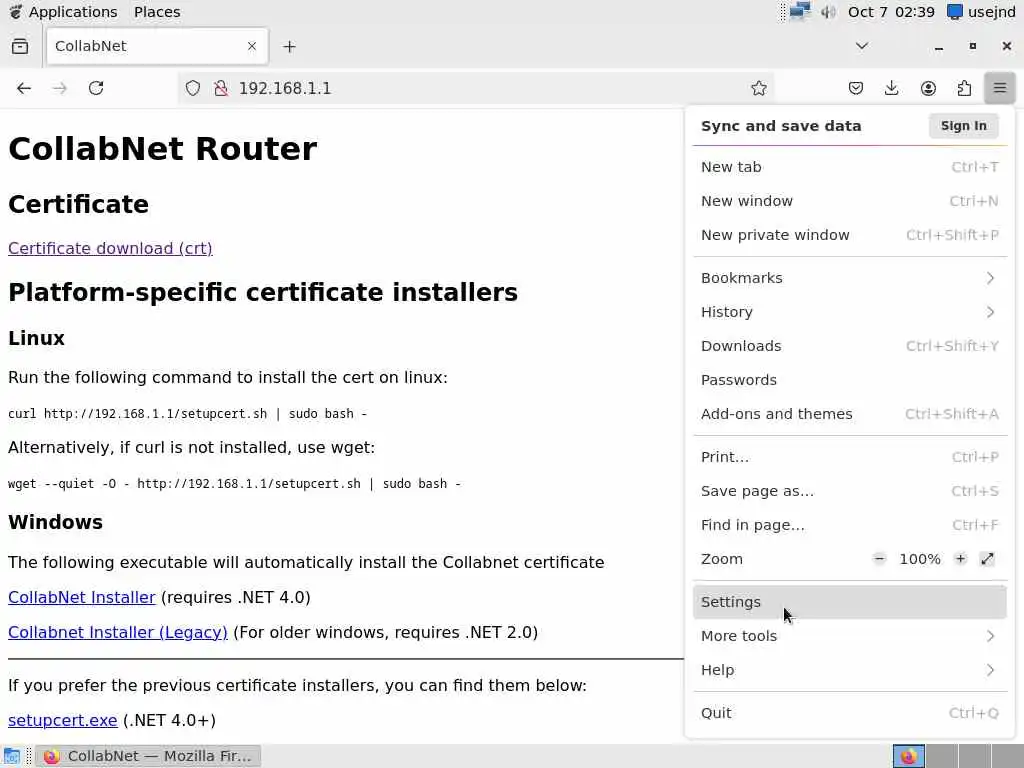Open a new tab with plus button
The image size is (1024, 768).
point(289,46)
